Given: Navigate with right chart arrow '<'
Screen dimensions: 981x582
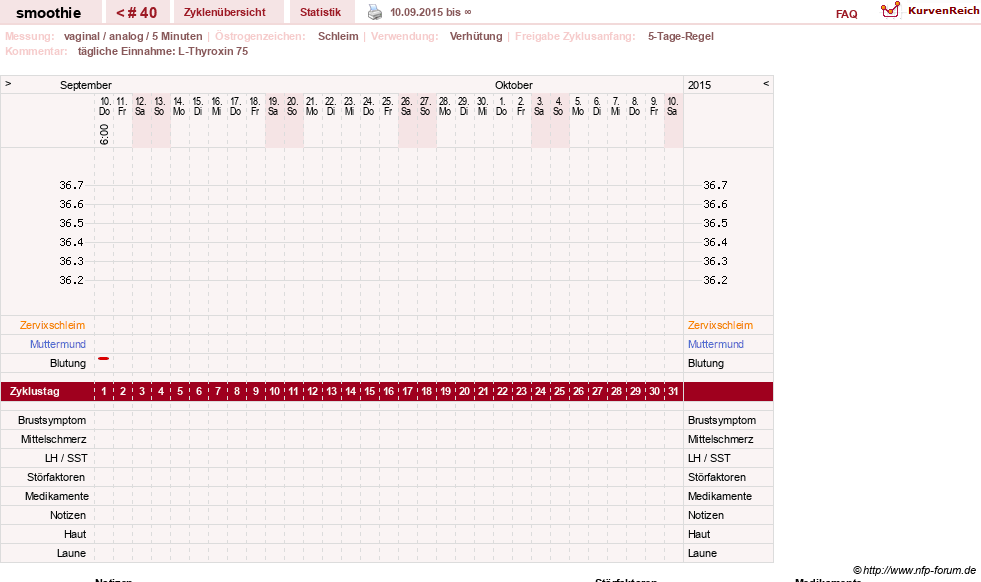Looking at the screenshot, I should pyautogui.click(x=766, y=83).
